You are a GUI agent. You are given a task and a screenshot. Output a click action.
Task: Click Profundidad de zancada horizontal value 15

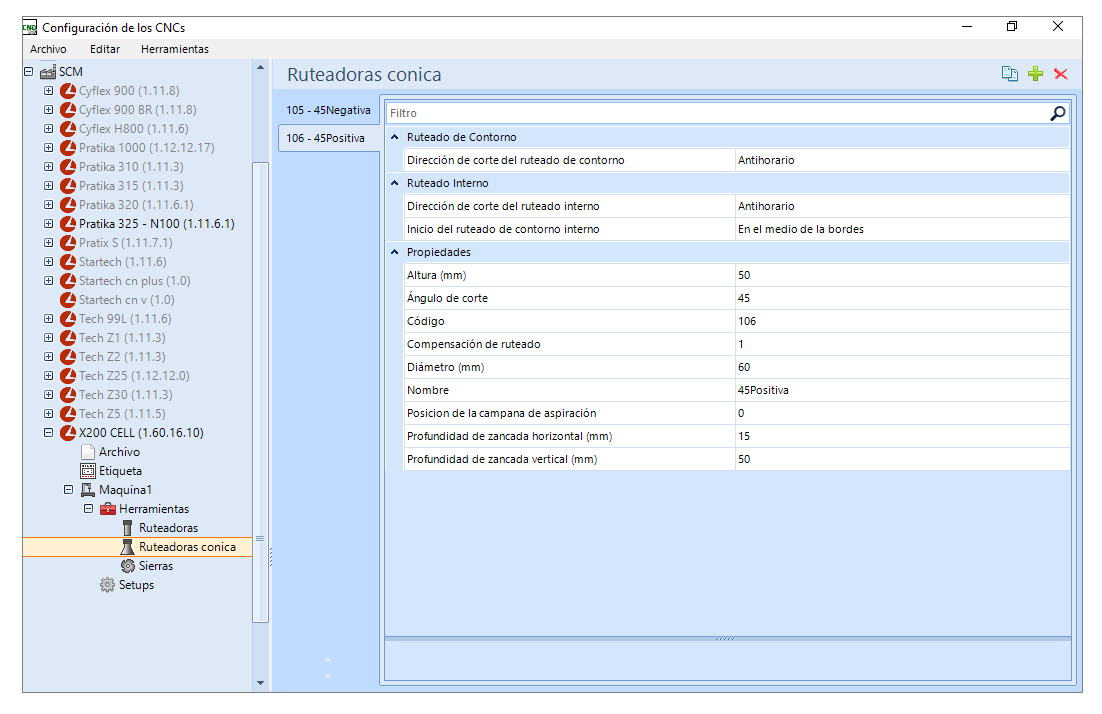click(902, 436)
